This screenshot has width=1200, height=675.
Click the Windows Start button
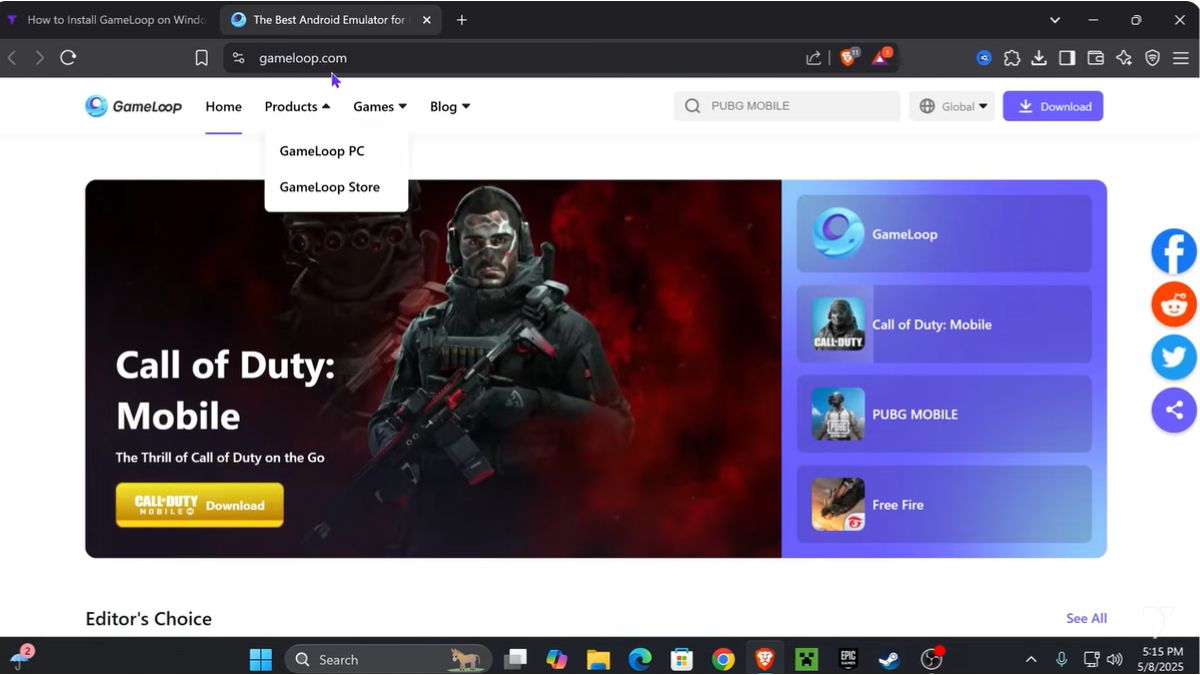[261, 659]
